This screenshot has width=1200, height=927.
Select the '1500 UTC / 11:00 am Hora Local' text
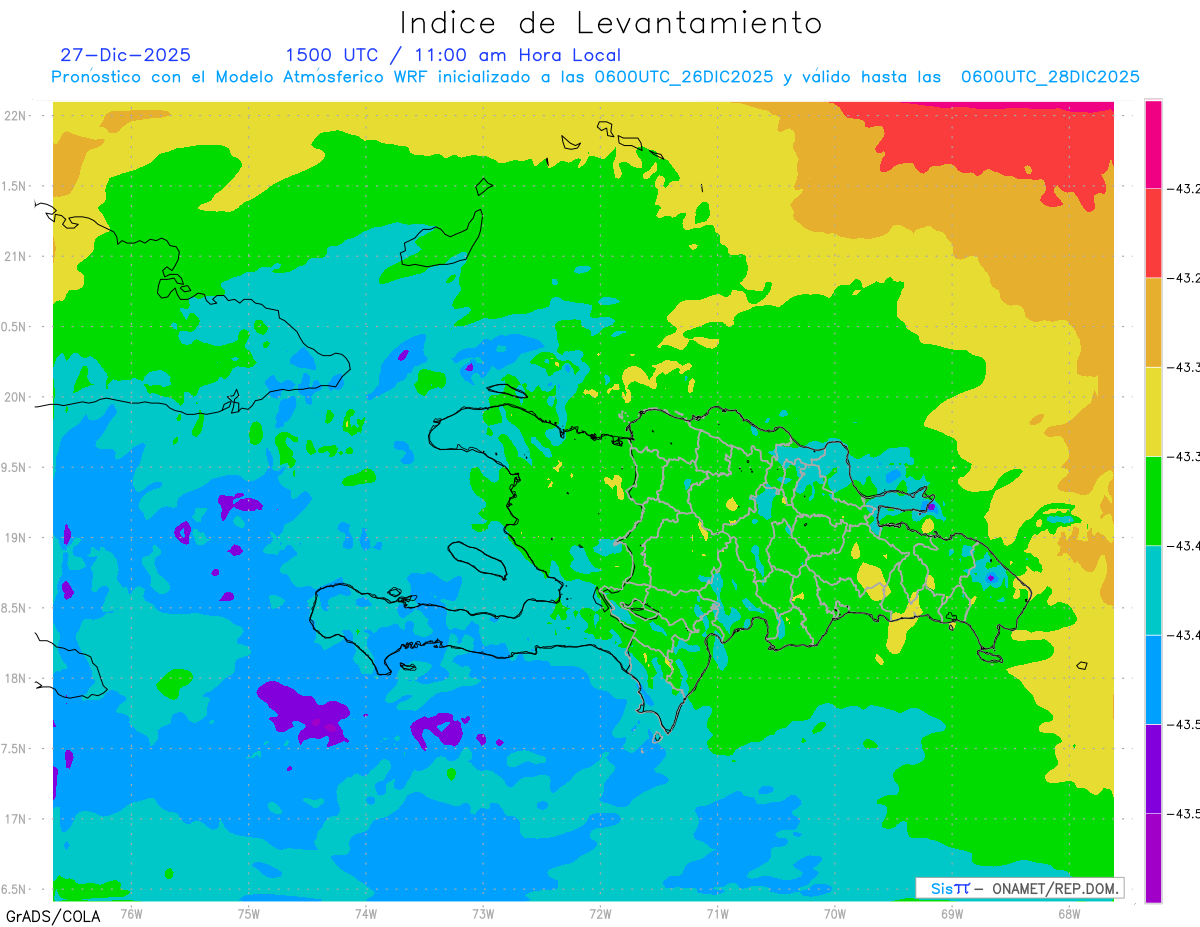coord(453,55)
